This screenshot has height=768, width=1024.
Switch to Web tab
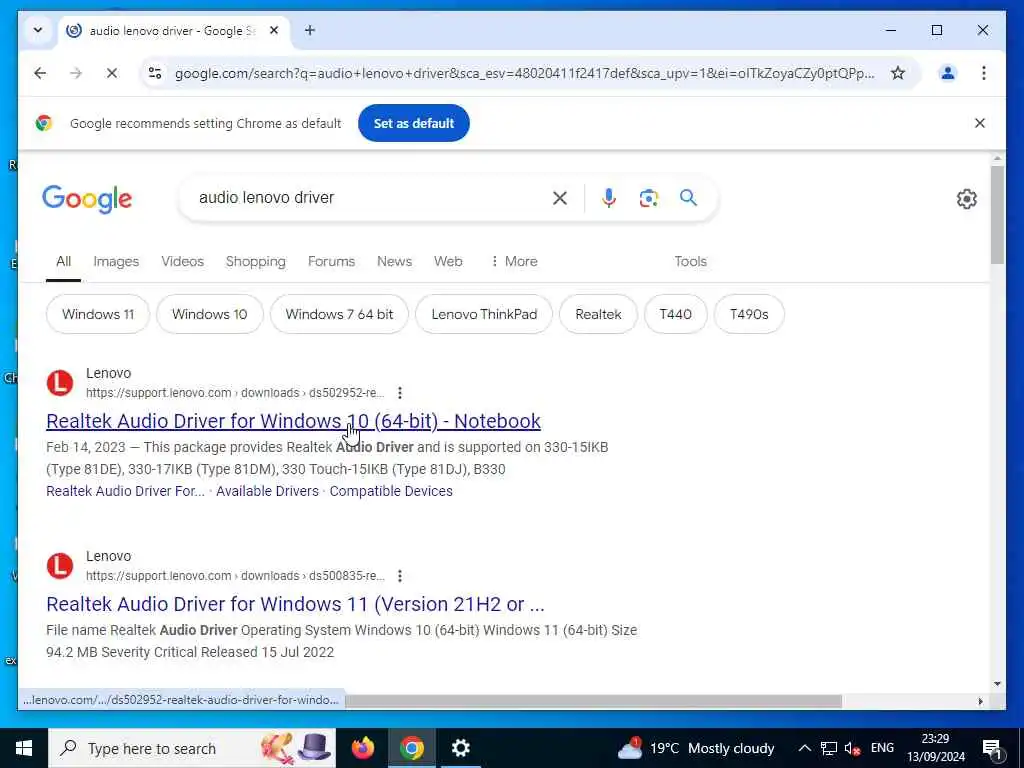[x=448, y=261]
